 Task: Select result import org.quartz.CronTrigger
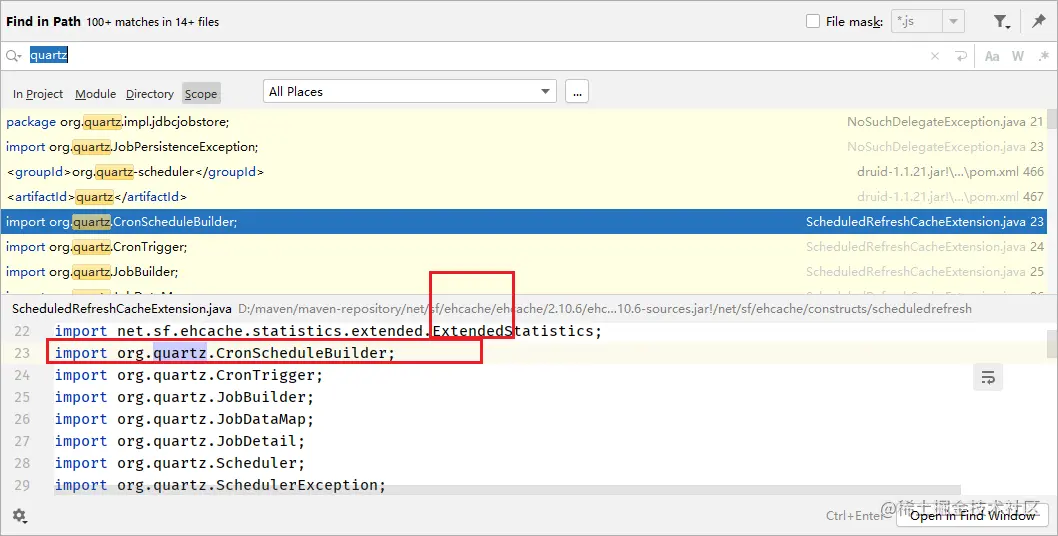tap(524, 247)
